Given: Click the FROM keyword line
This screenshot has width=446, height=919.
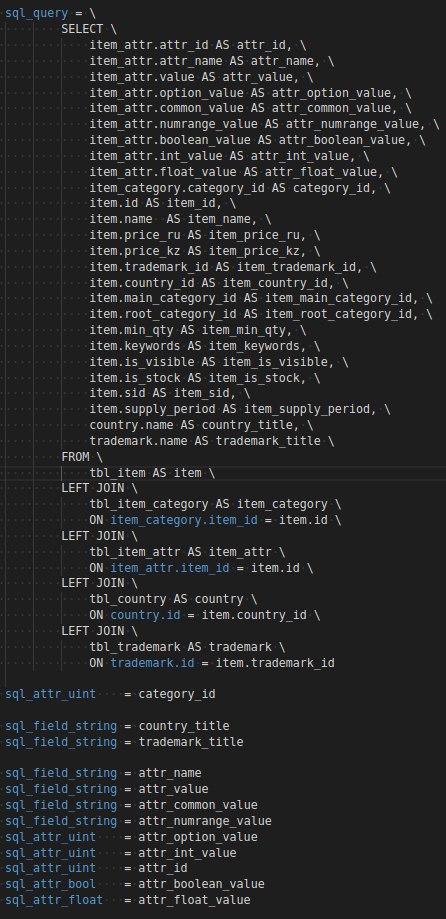Looking at the screenshot, I should pyautogui.click(x=82, y=456).
